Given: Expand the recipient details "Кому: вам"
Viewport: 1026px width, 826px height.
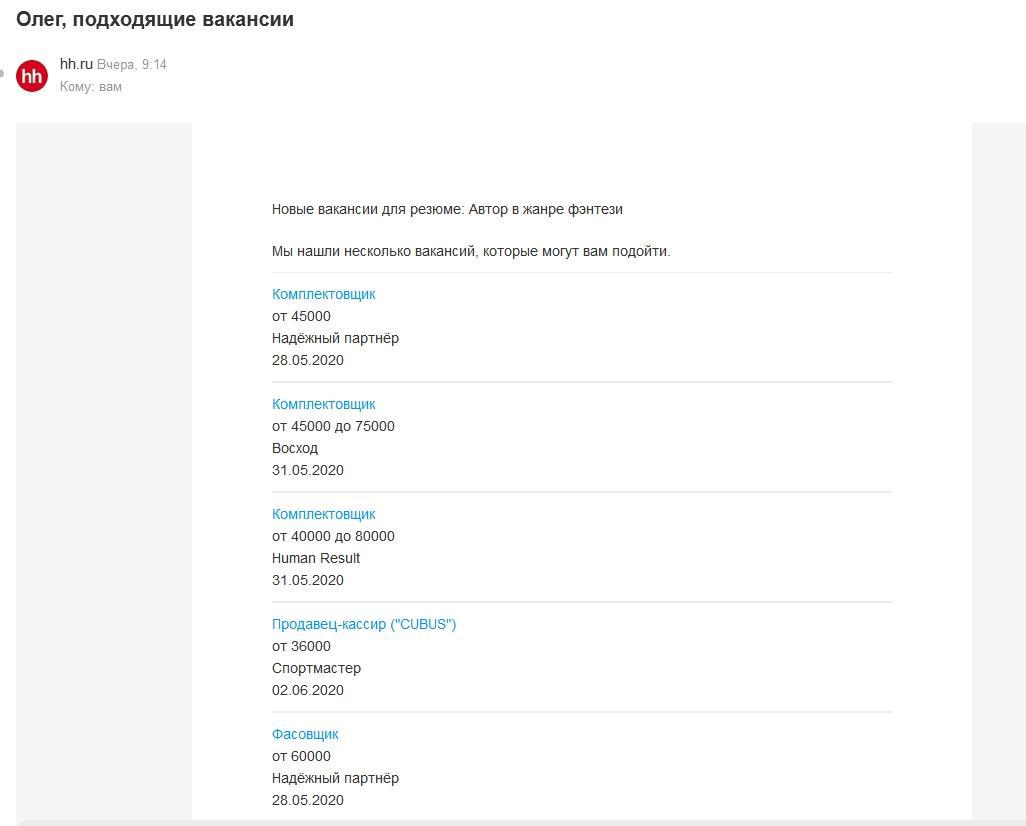Looking at the screenshot, I should tap(91, 87).
